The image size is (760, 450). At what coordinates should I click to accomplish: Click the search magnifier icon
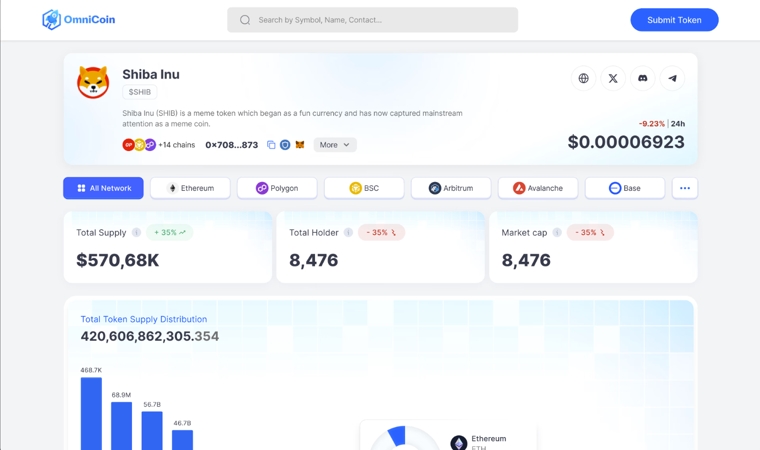tap(245, 20)
